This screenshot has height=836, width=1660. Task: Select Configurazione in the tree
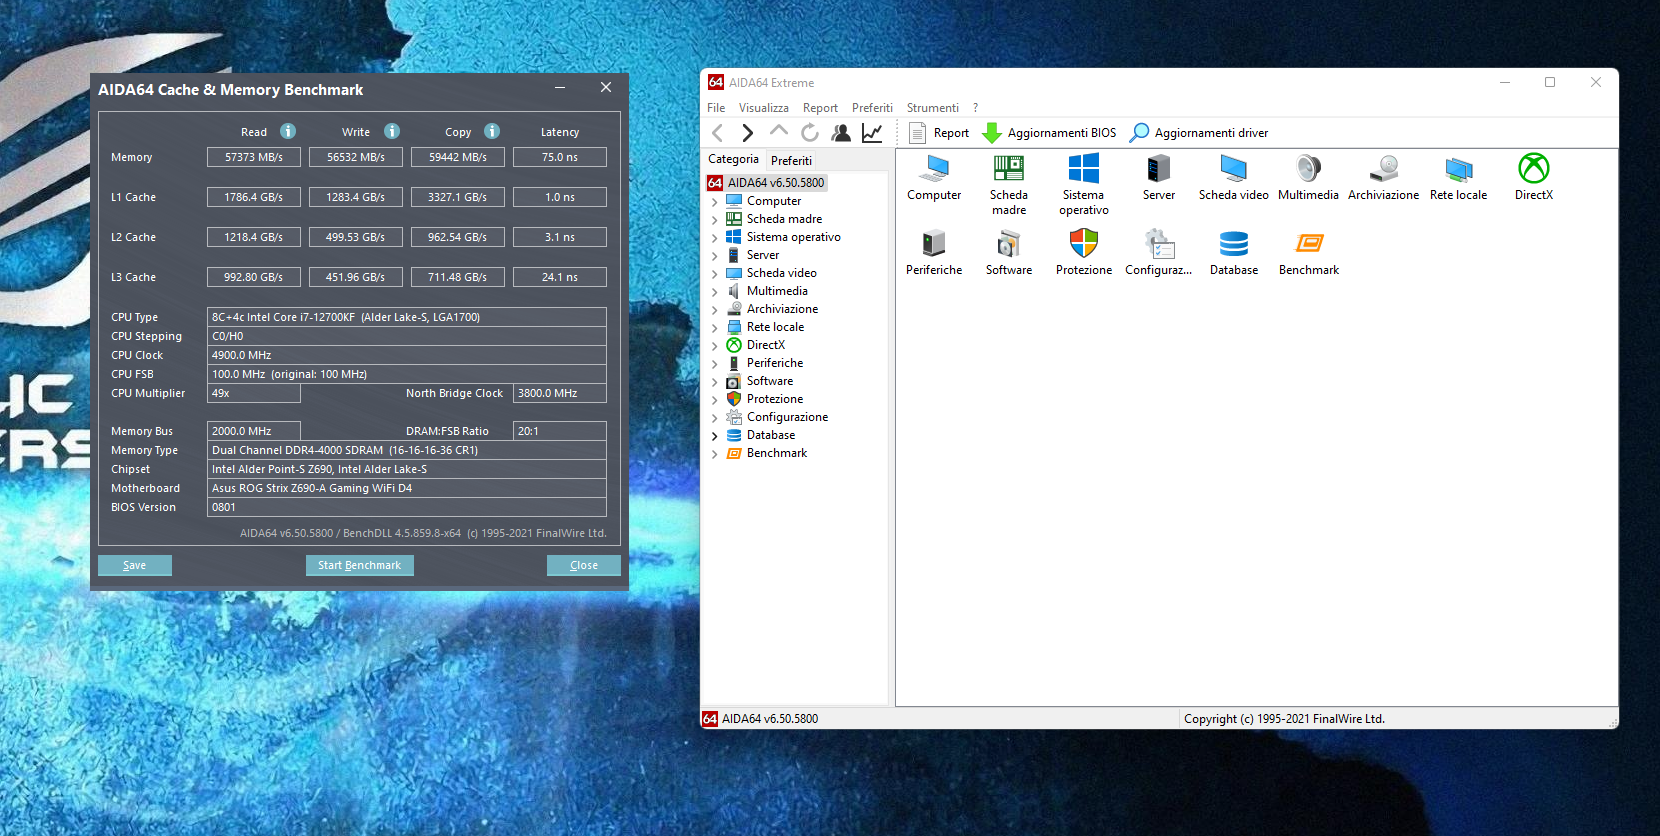point(787,417)
